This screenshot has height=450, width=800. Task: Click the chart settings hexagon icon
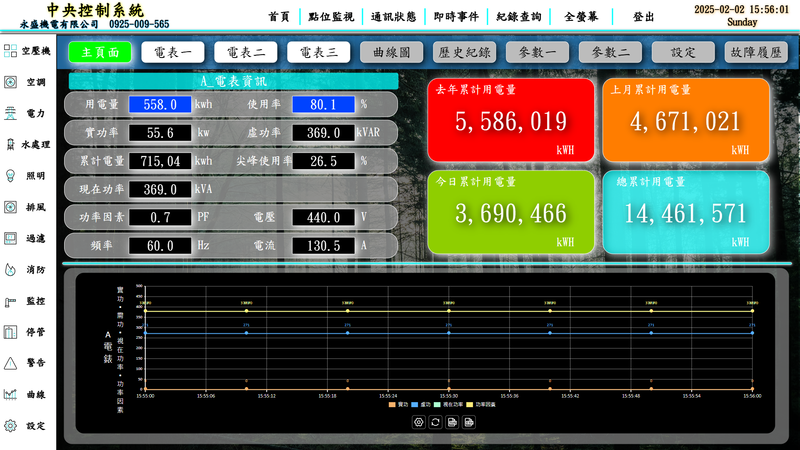tap(419, 422)
